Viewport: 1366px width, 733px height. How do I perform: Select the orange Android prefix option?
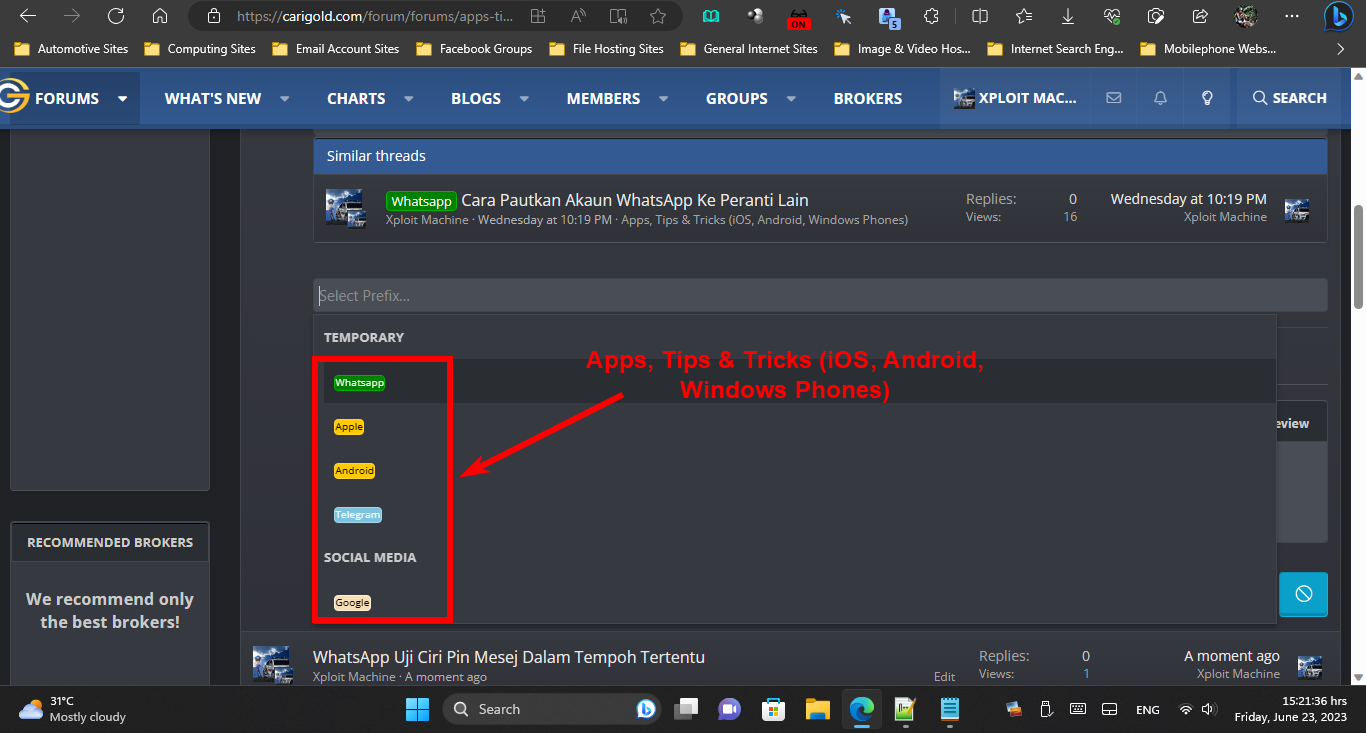tap(355, 471)
